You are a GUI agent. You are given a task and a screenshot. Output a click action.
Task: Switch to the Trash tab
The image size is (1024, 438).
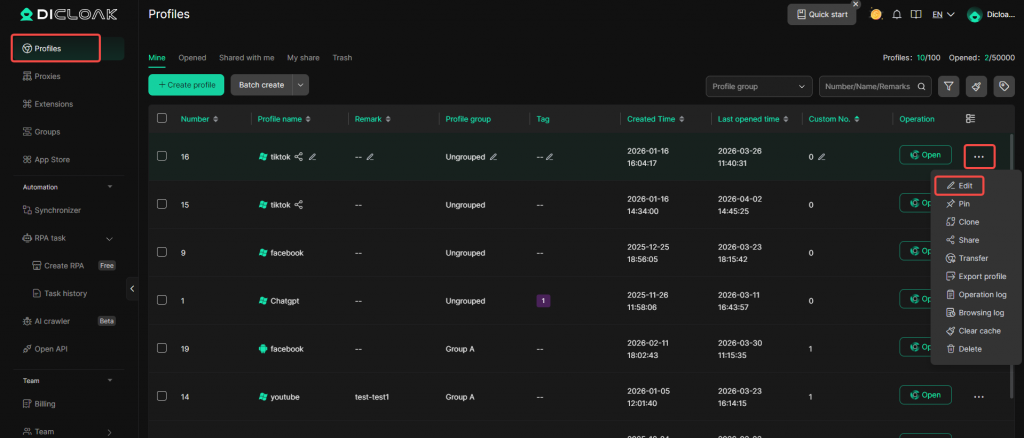342,58
